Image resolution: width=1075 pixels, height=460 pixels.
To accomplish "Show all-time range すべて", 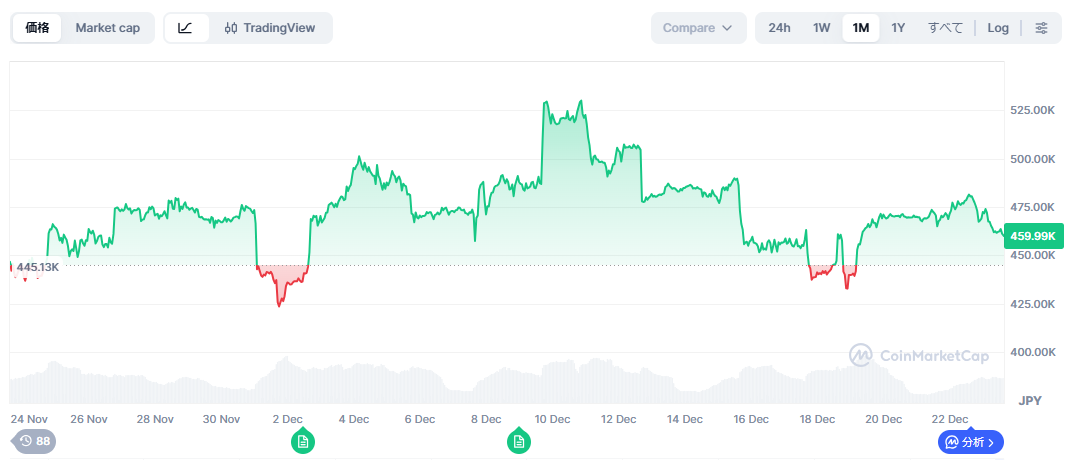I will coord(945,28).
